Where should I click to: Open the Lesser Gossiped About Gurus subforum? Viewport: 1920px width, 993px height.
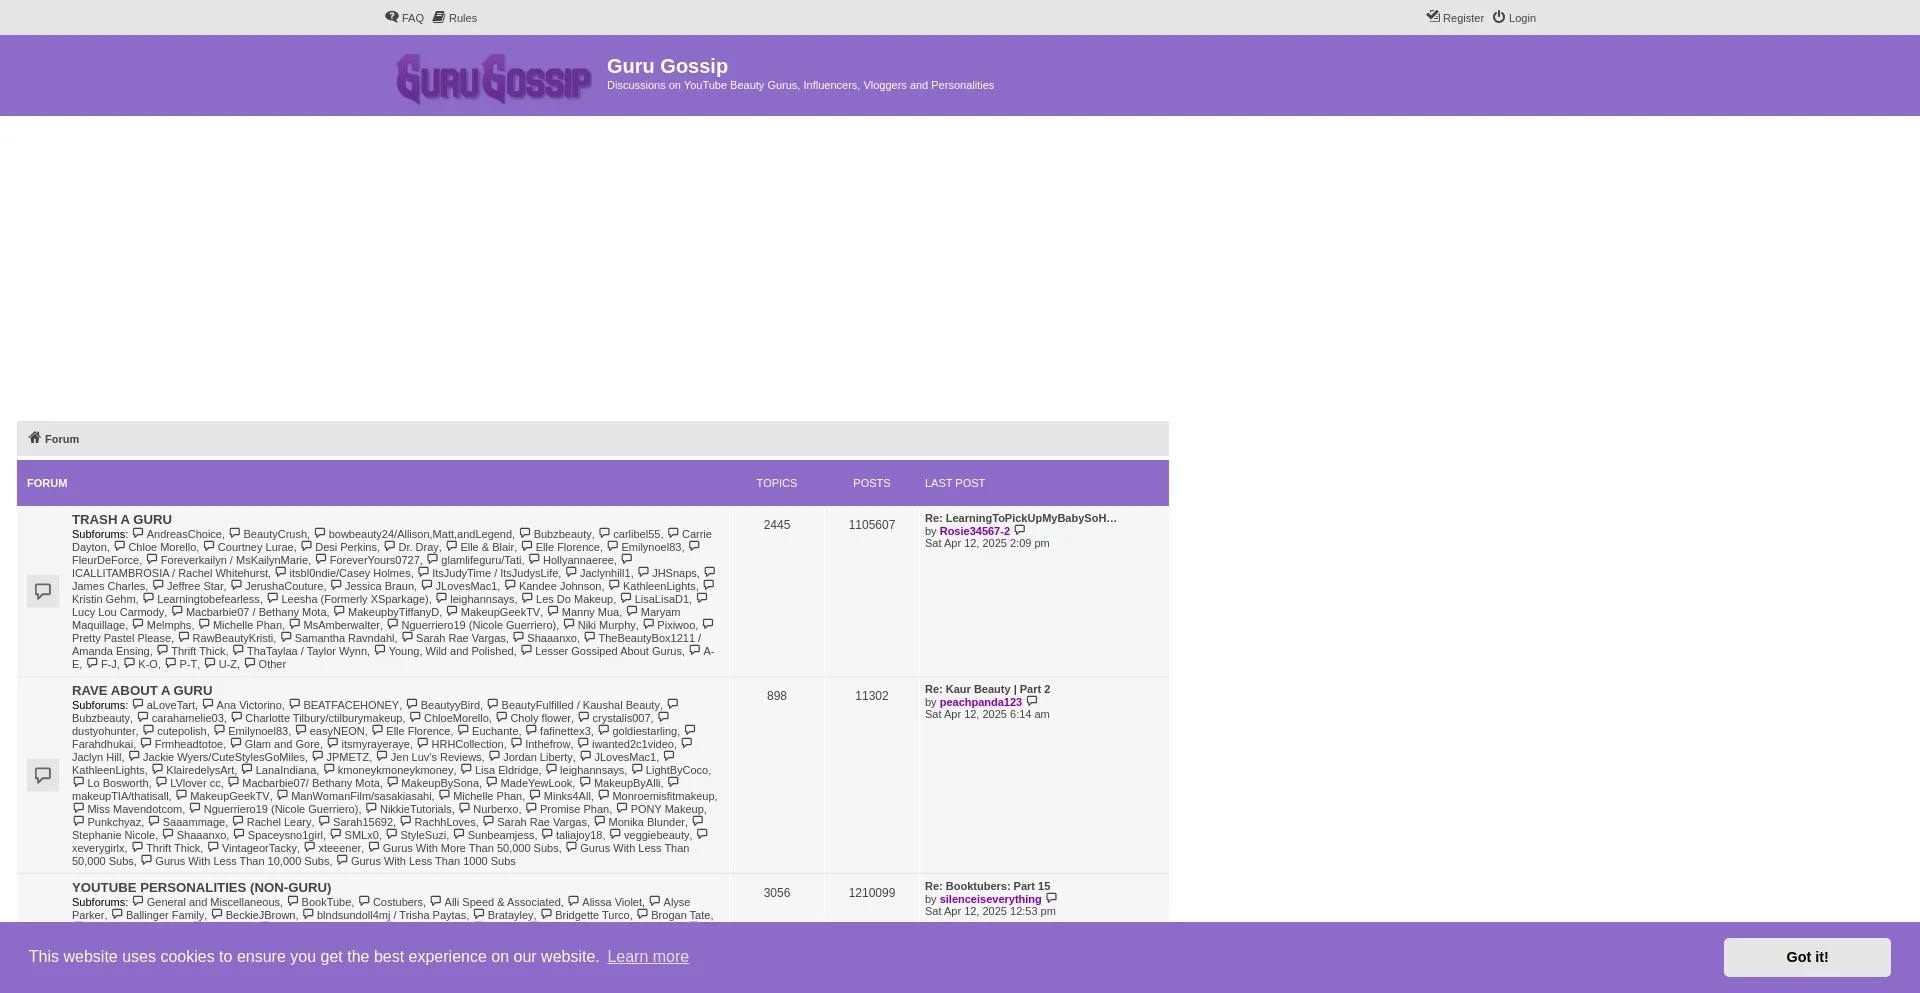tap(608, 651)
